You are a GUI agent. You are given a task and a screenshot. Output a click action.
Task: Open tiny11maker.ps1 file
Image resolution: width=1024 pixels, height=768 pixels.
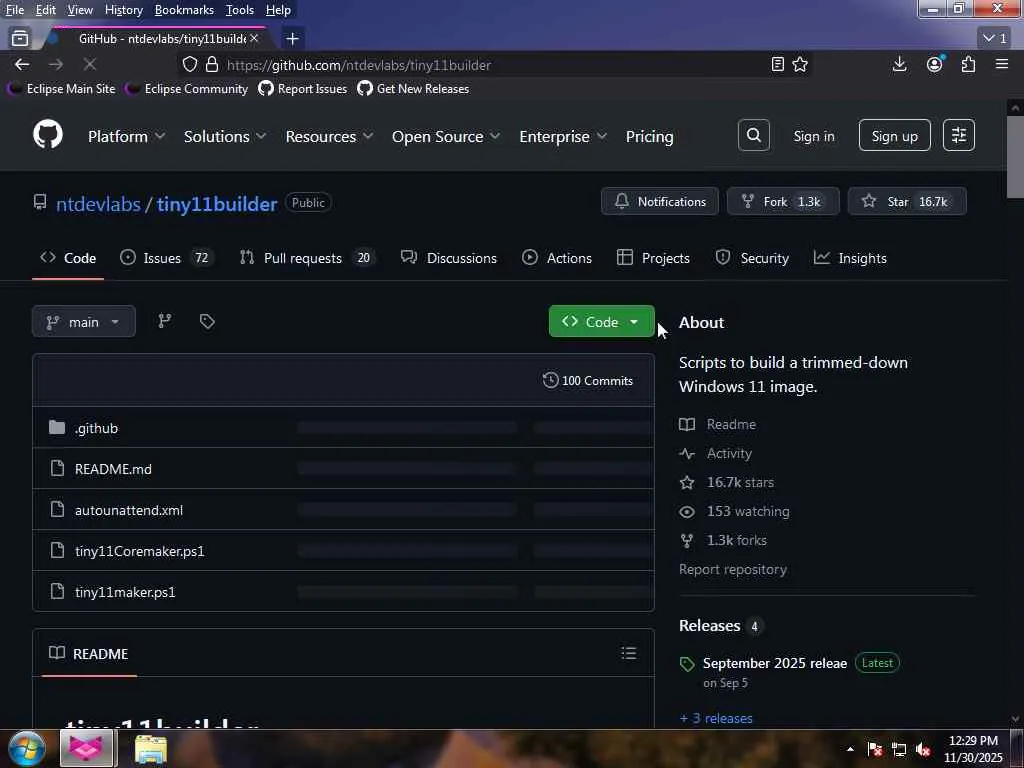point(125,592)
